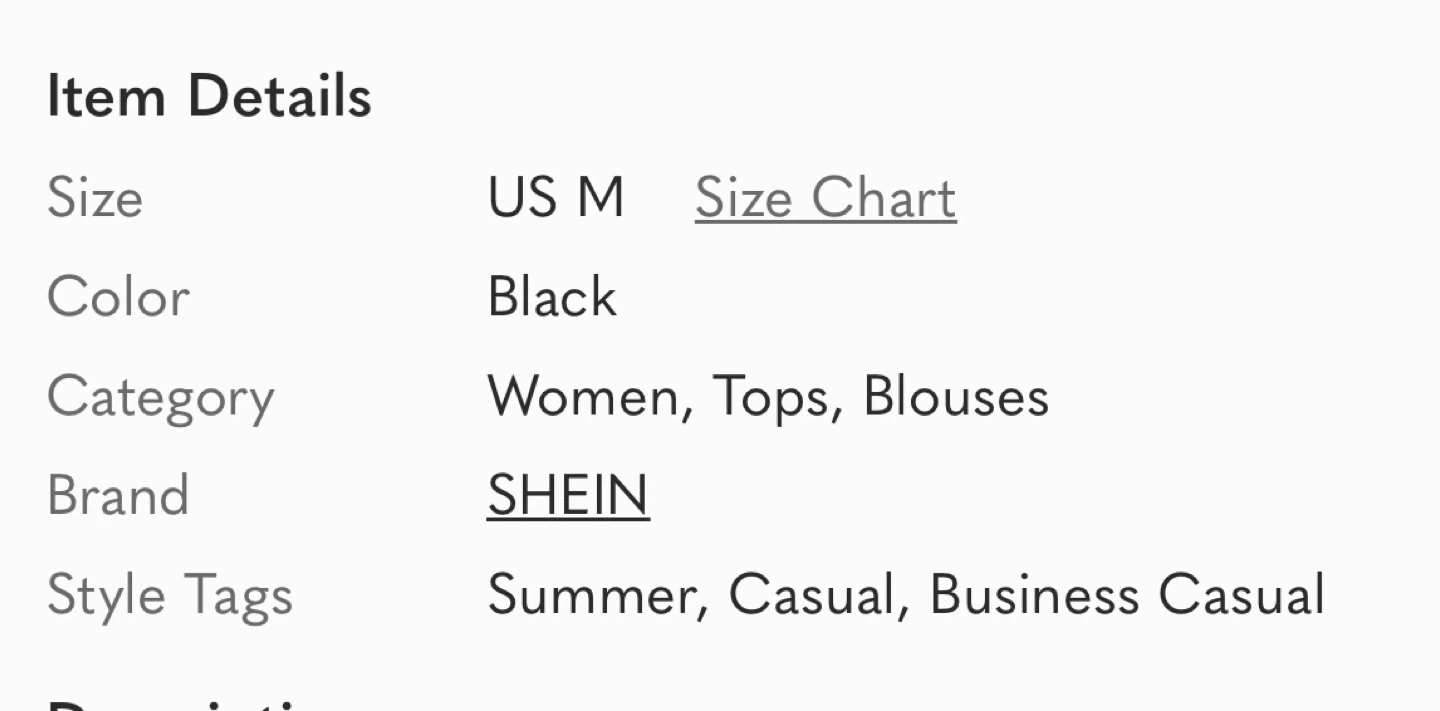Open the SHEIN brand link
Screen dimensions: 1440x711
point(568,495)
